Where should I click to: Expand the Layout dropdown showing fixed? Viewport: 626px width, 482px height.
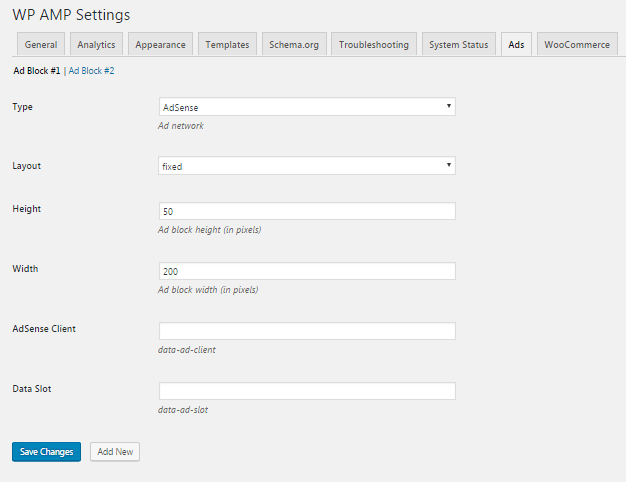[x=307, y=166]
